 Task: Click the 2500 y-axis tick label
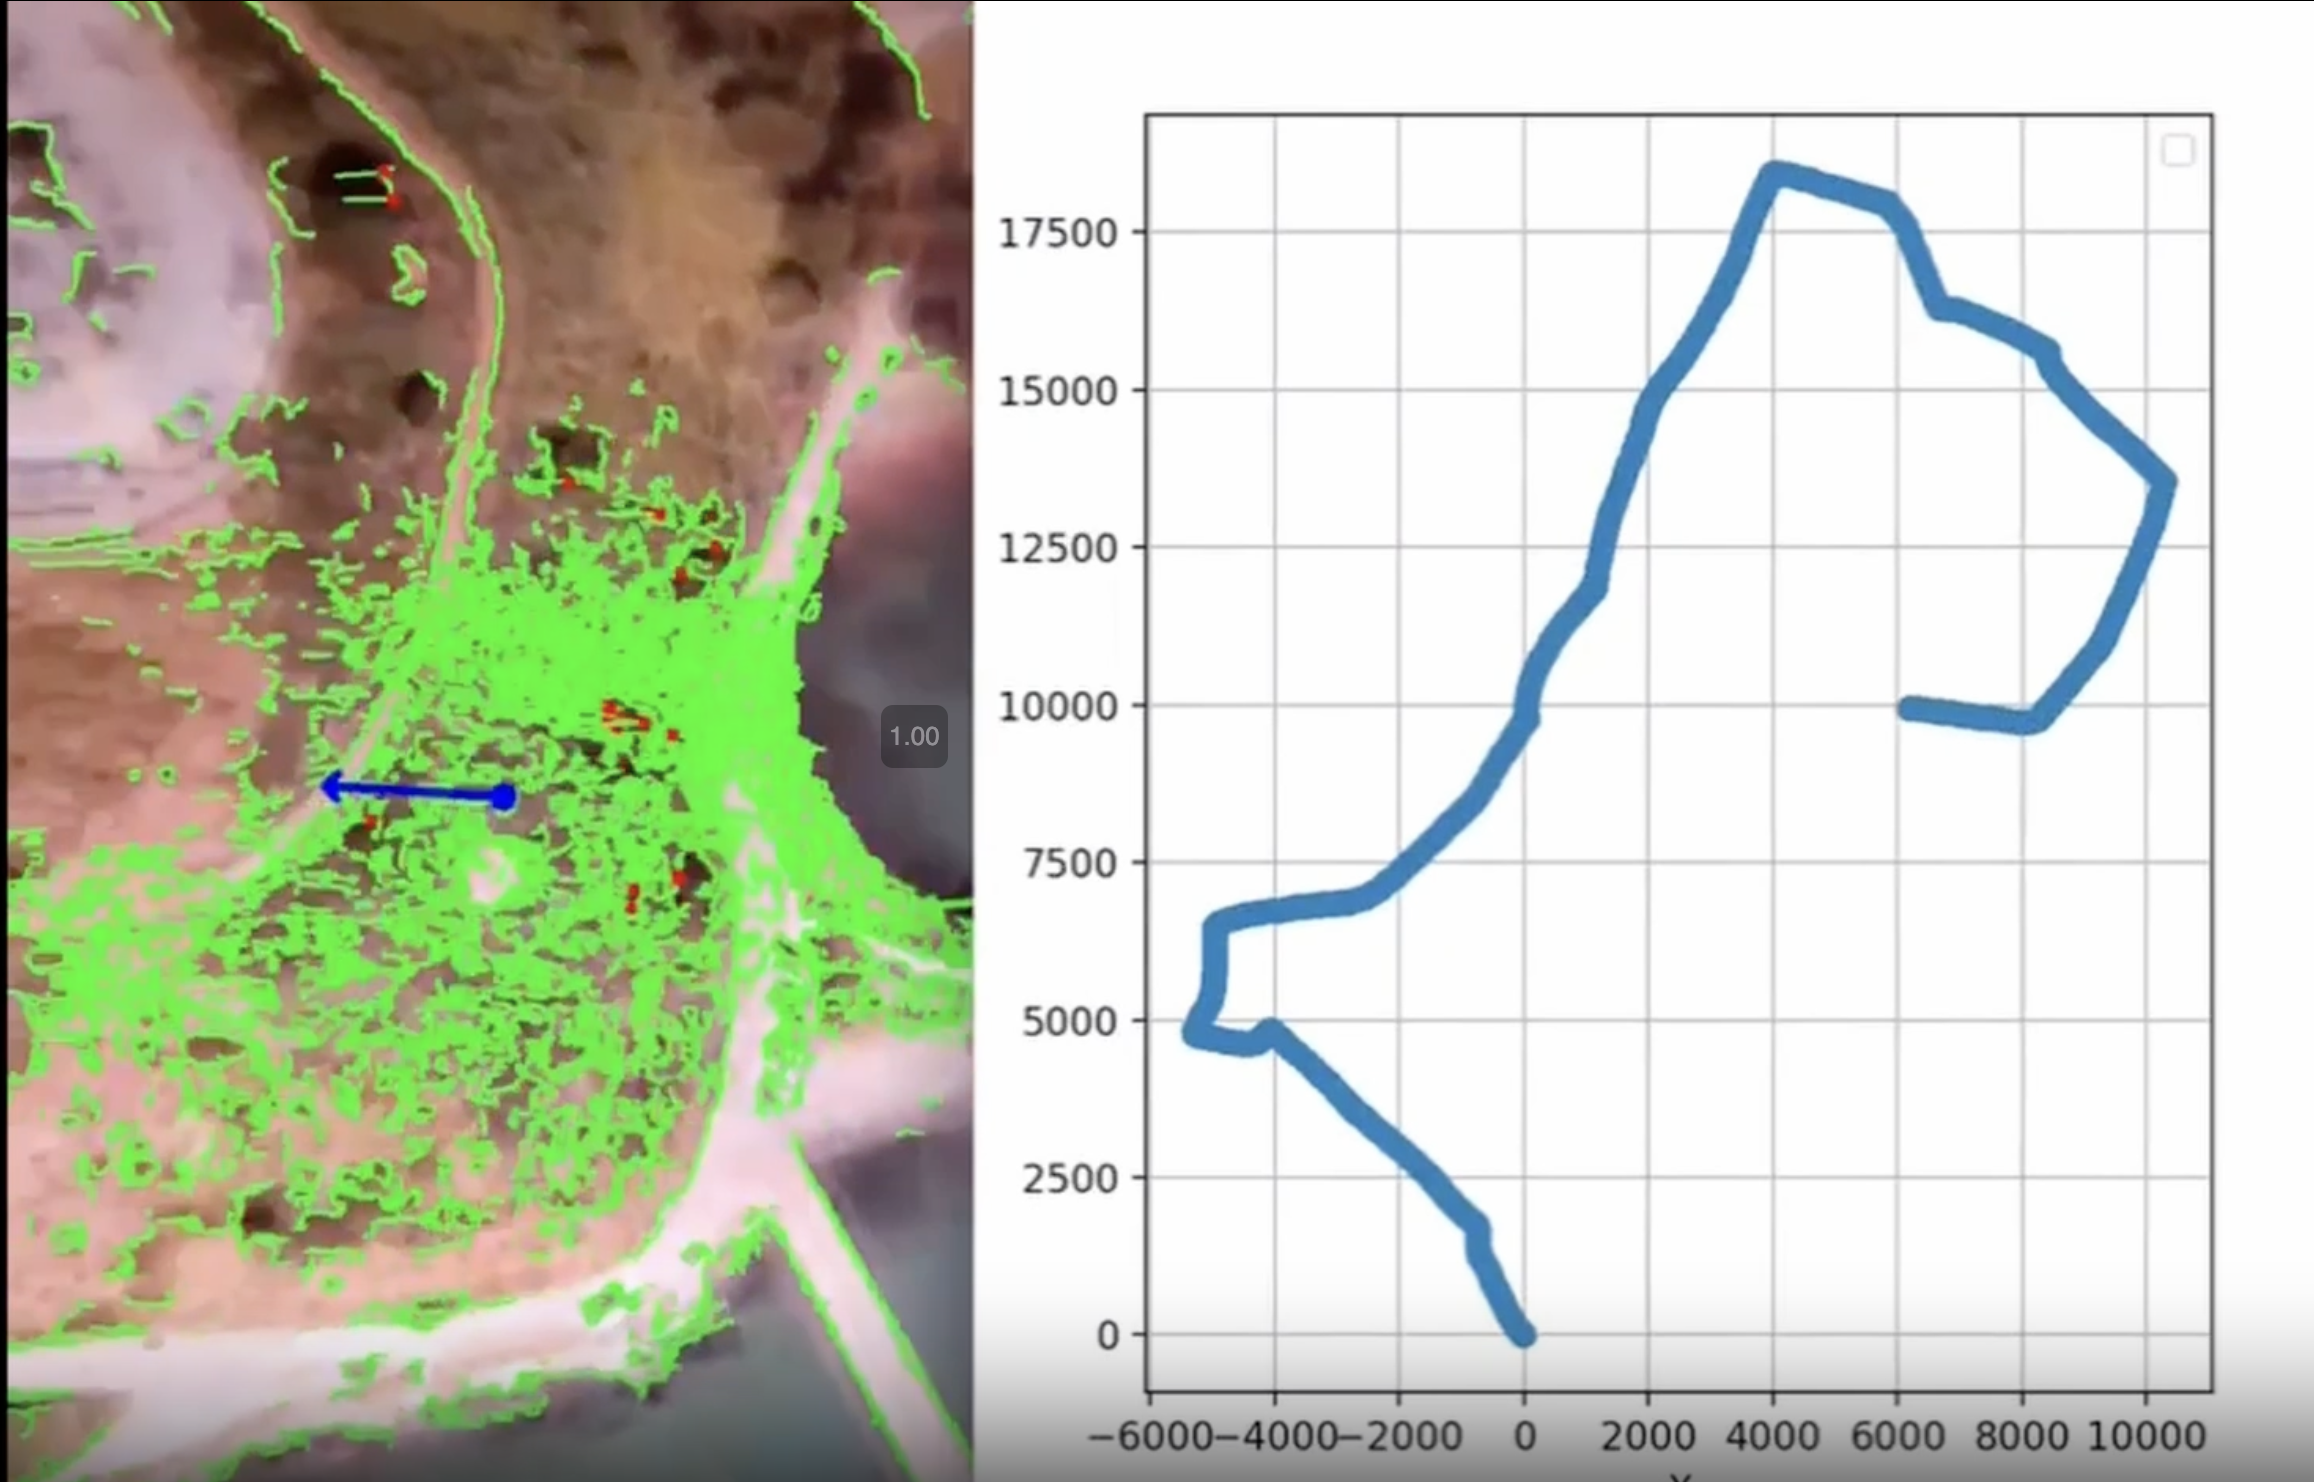(x=1069, y=1178)
